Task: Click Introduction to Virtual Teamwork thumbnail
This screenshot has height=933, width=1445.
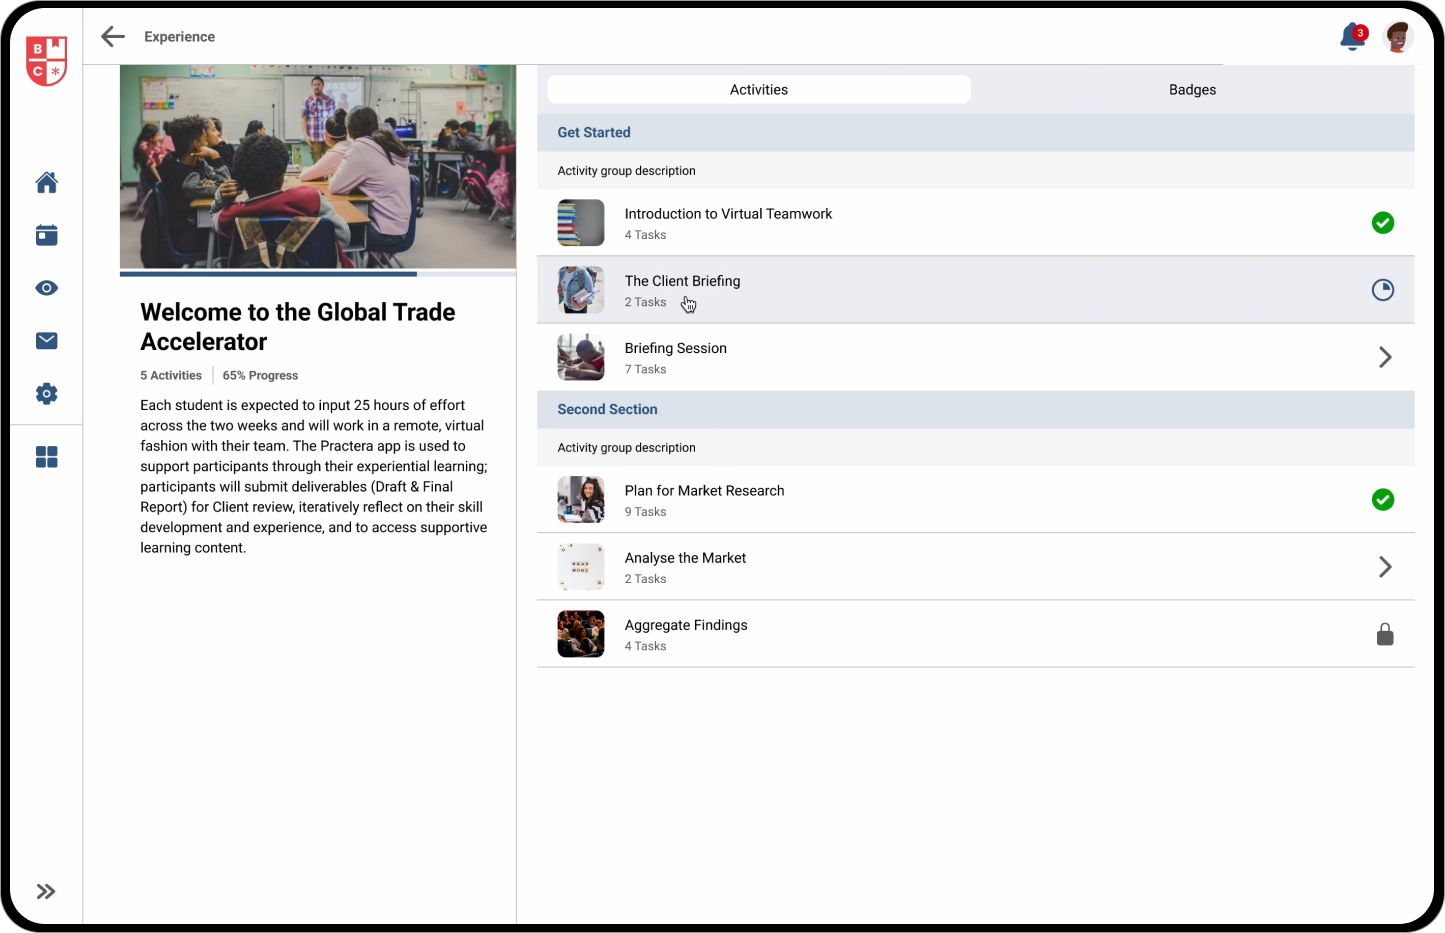Action: (581, 223)
